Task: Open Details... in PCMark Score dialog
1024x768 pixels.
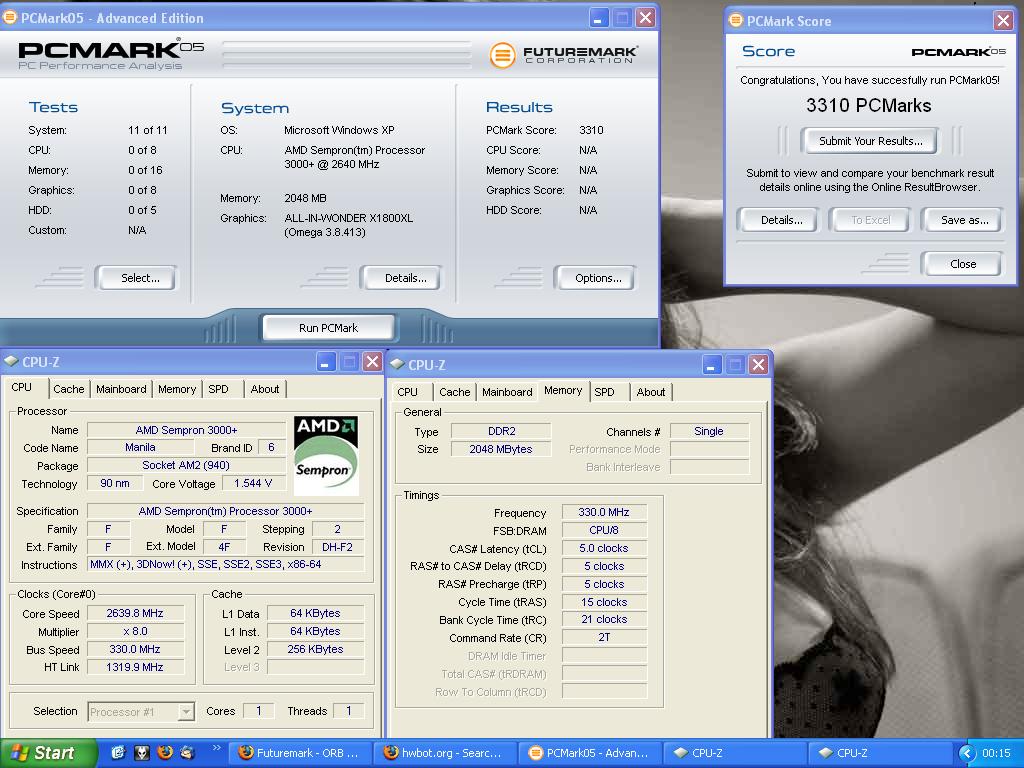Action: click(778, 220)
